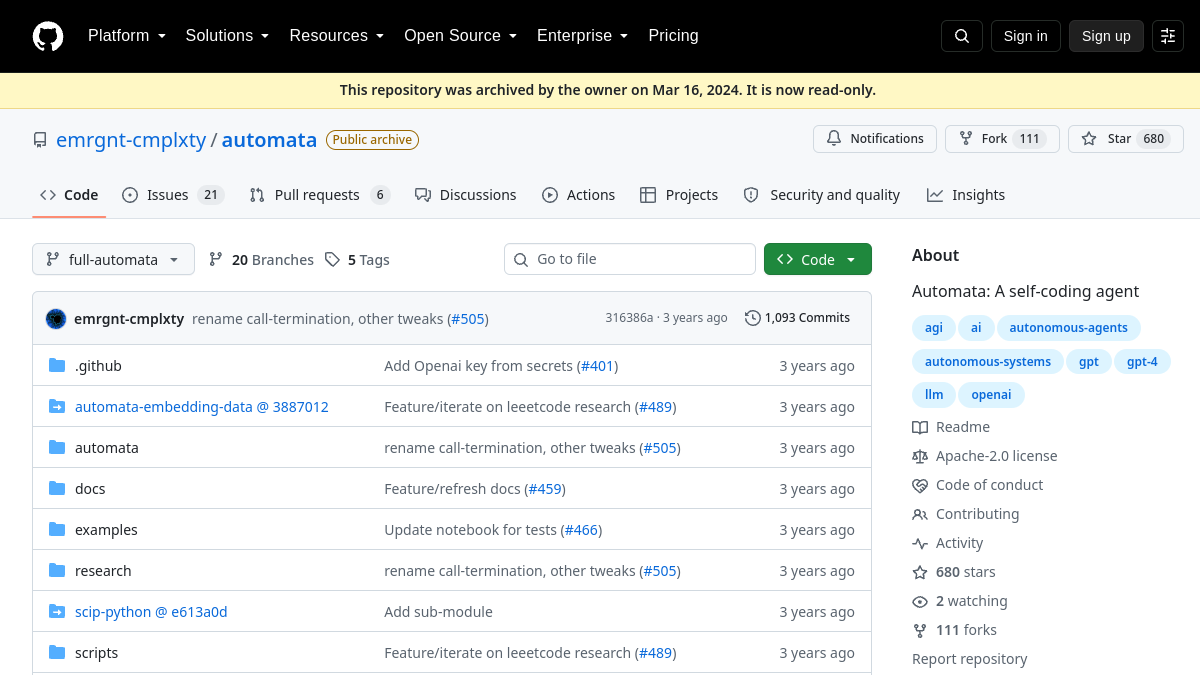
Task: Expand the Resources menu
Action: (337, 36)
